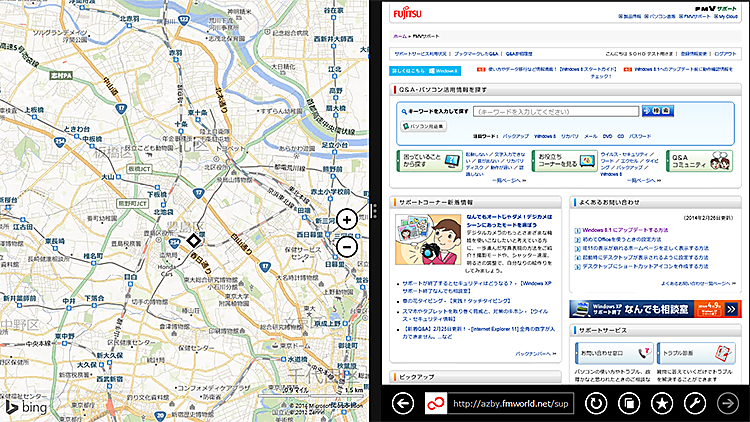Open the FMVサポート header link
This screenshot has height=422, width=750.
(695, 16)
